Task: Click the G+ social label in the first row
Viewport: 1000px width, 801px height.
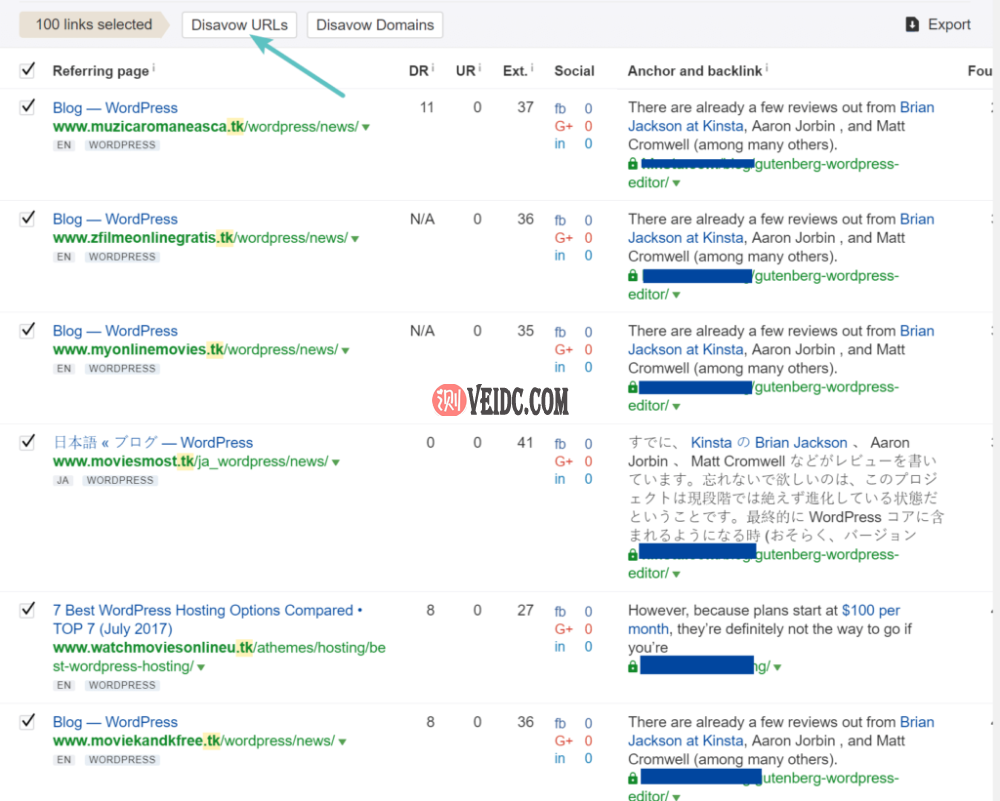Action: tap(563, 126)
